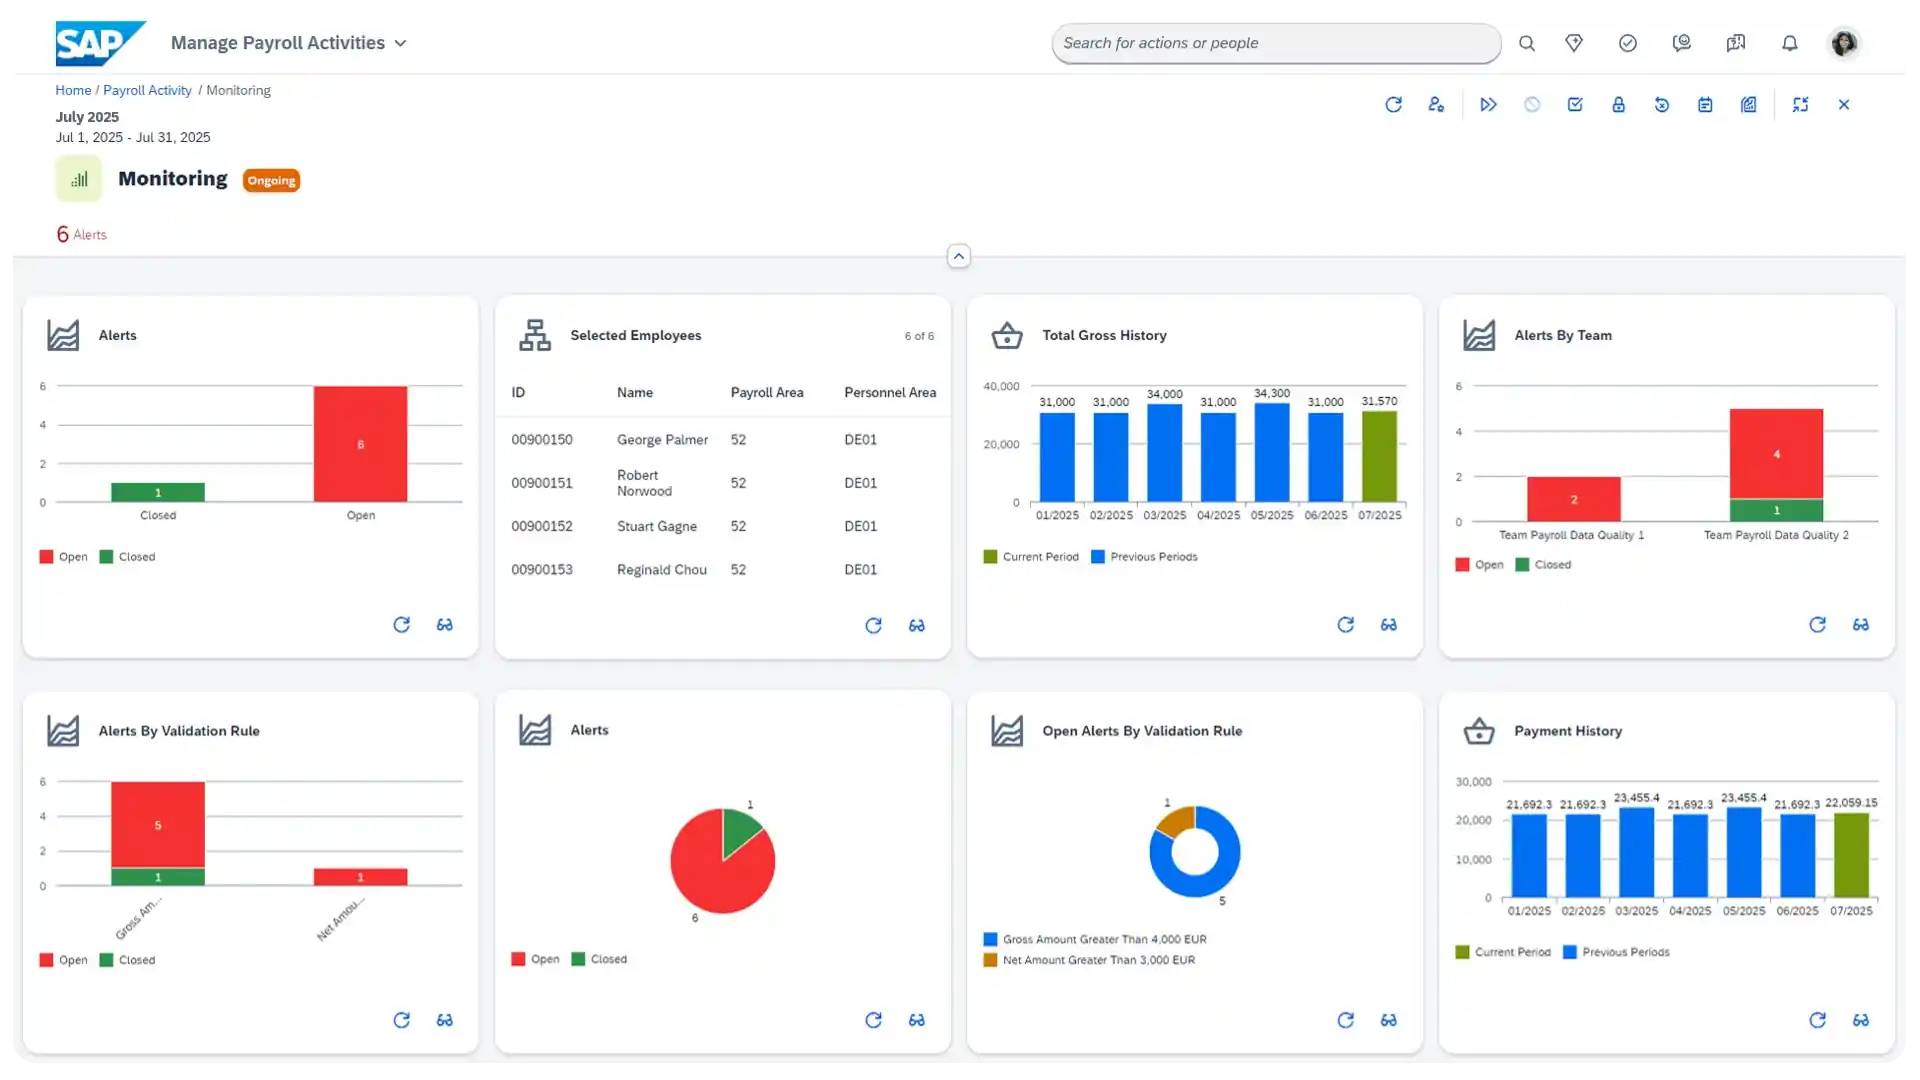The height and width of the screenshot is (1080, 1920).
Task: Open the assign responsible person icon
Action: [1437, 104]
